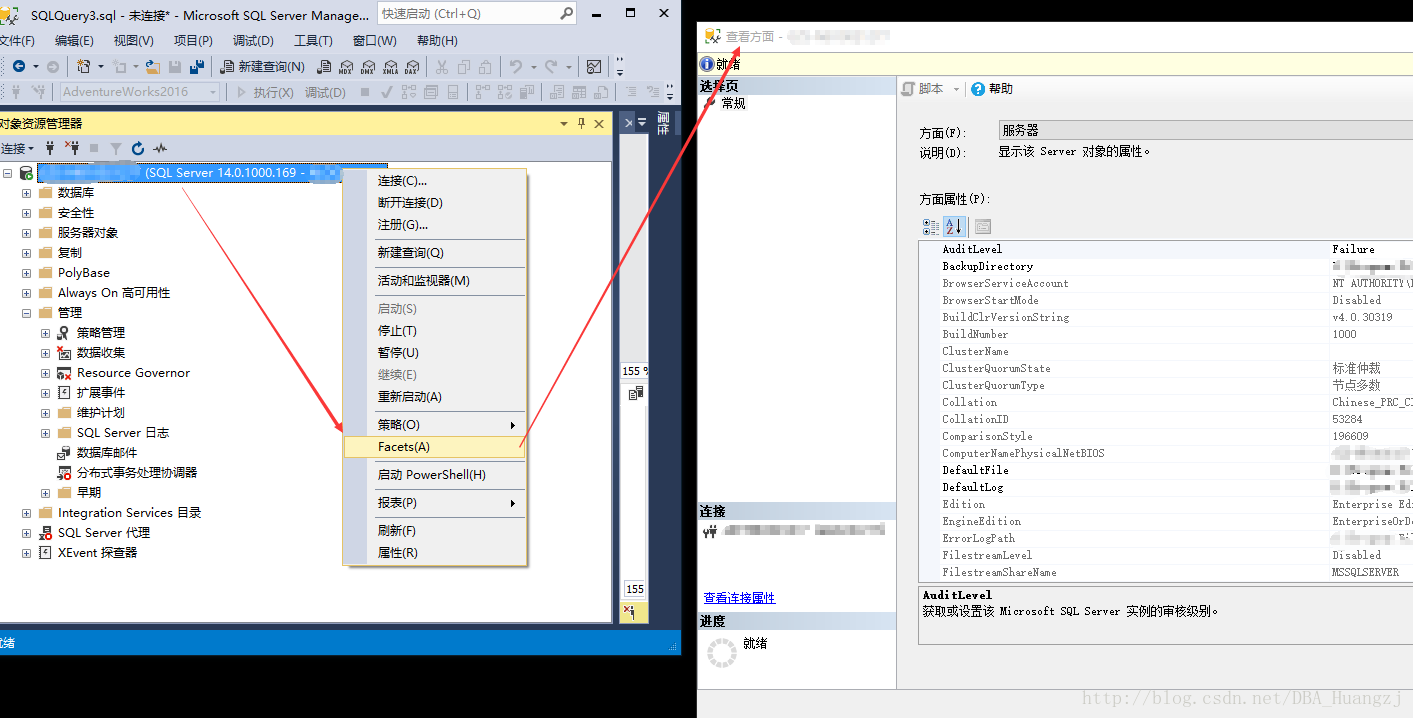
Task: Select the FilestreamLevel property row
Action: [1165, 555]
